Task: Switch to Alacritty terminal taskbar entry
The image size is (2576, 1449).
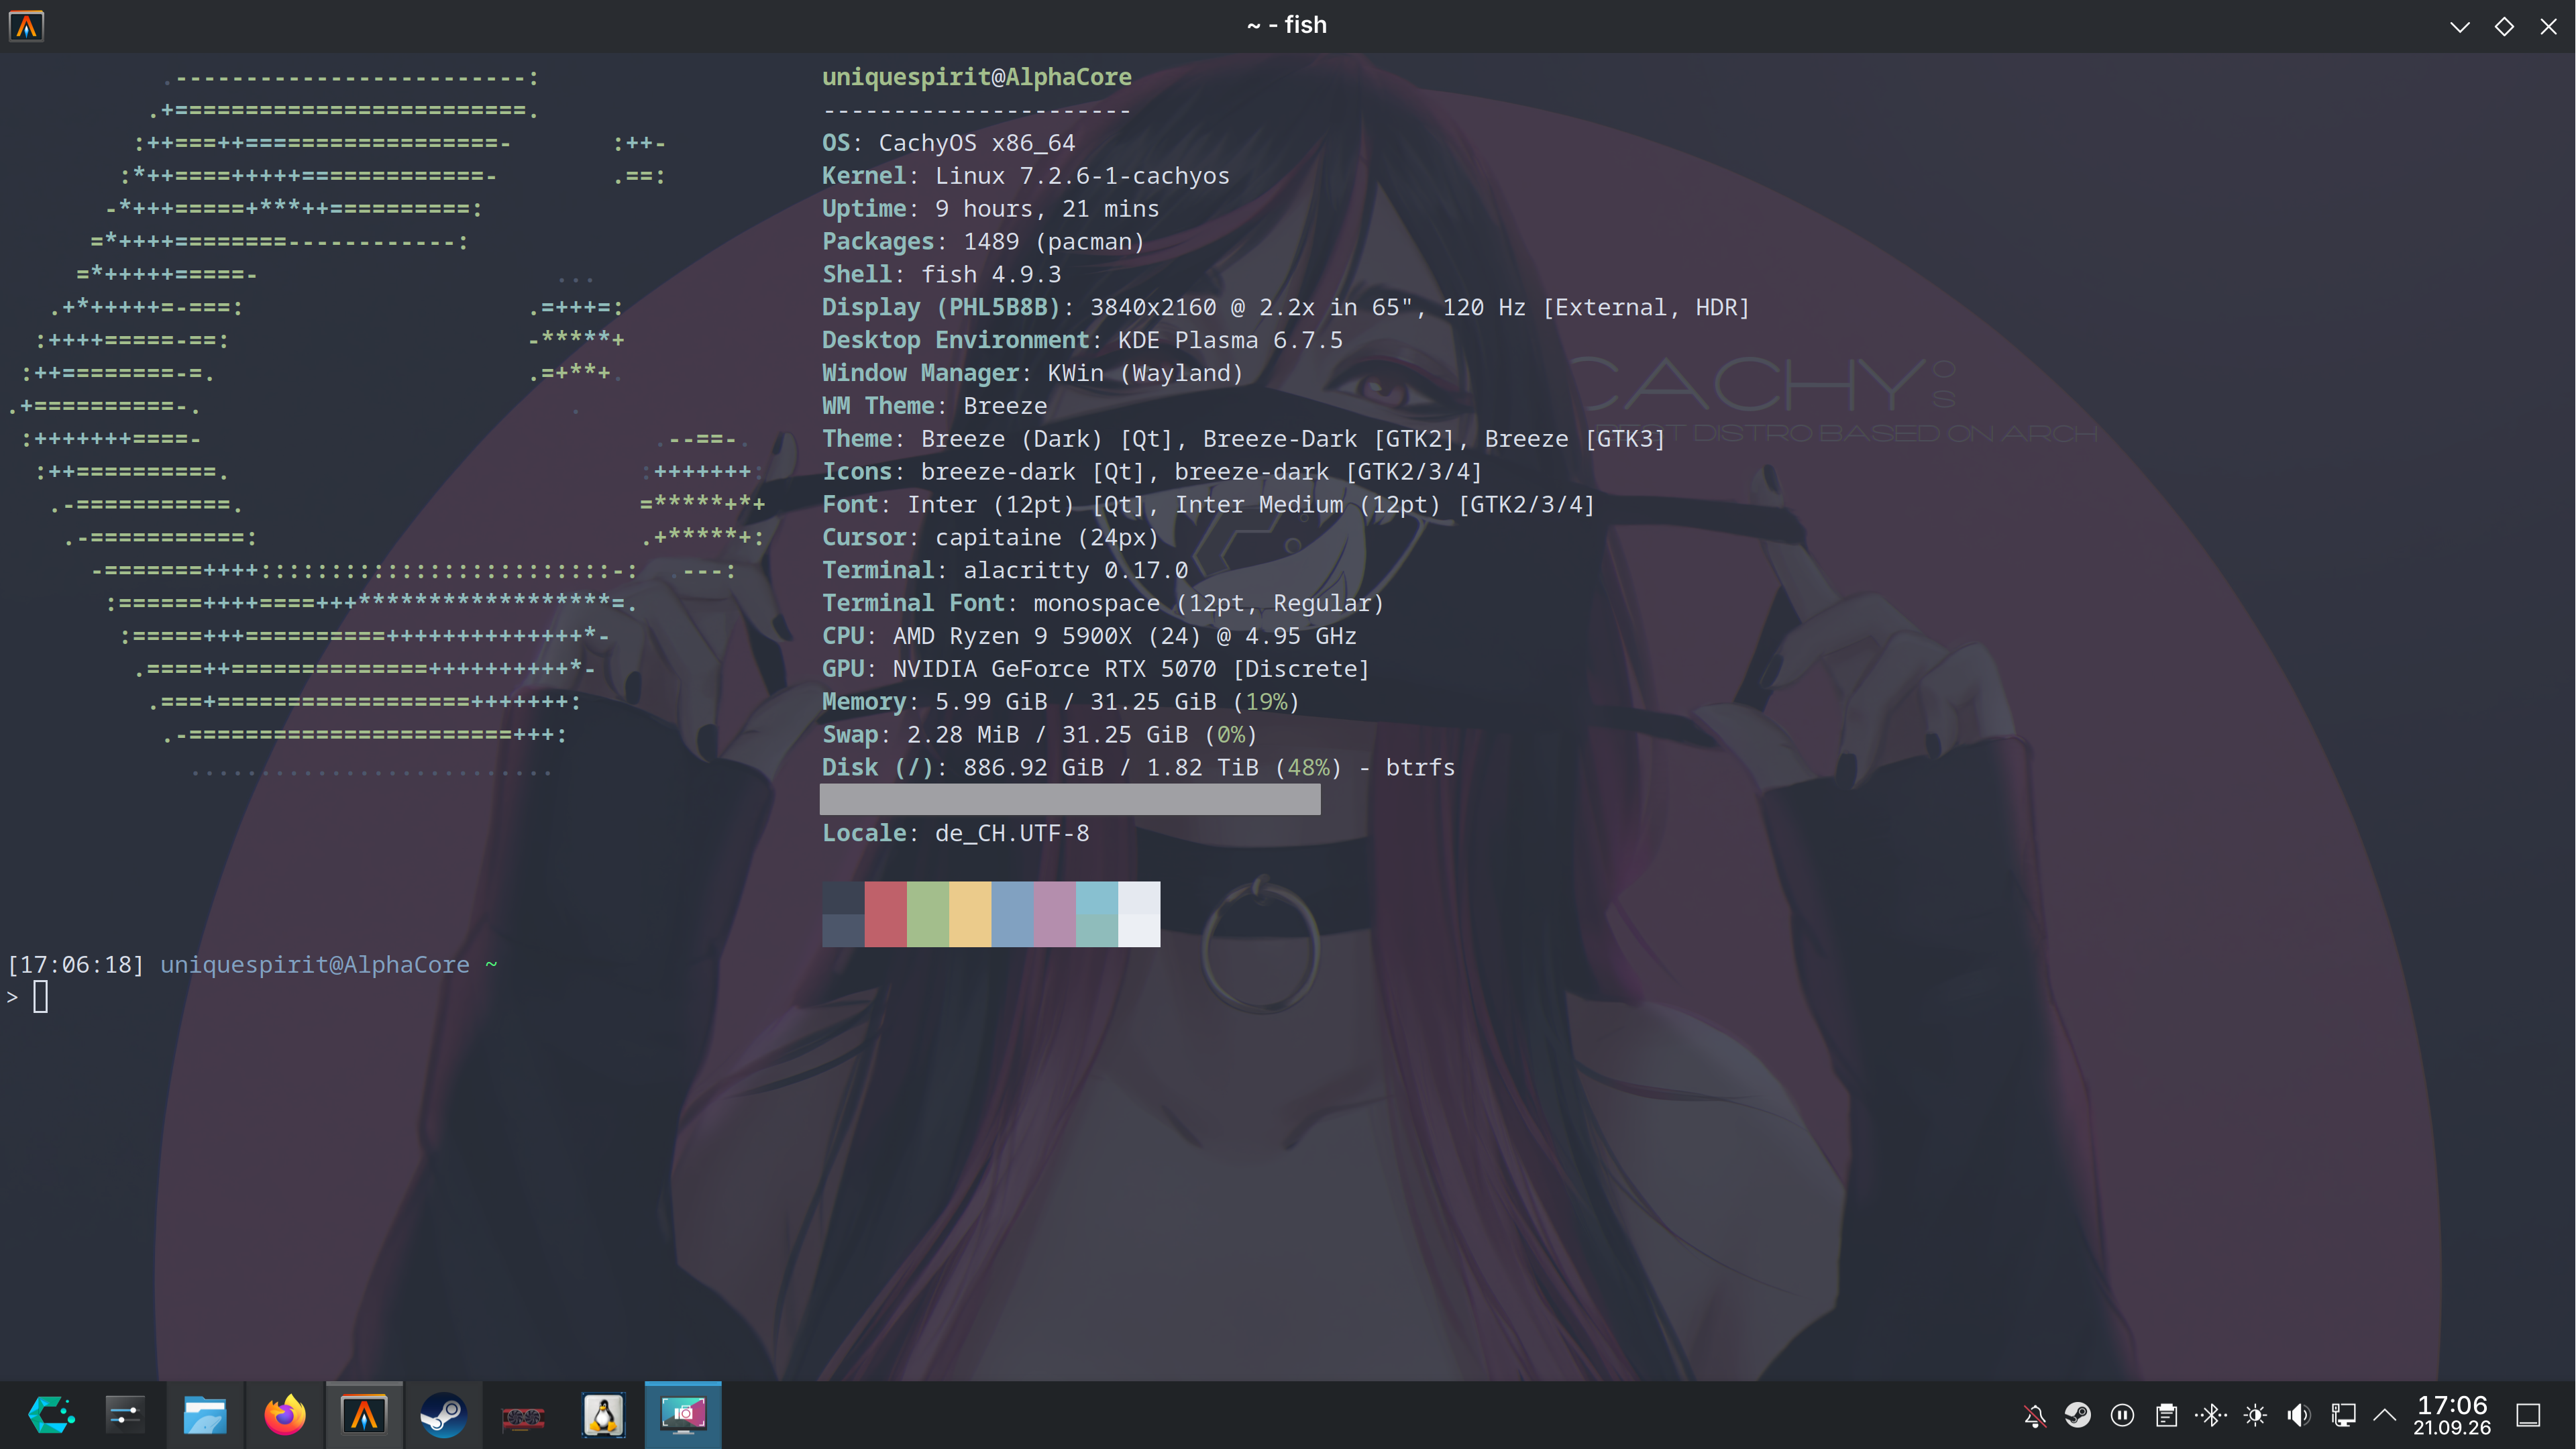Action: point(364,1415)
